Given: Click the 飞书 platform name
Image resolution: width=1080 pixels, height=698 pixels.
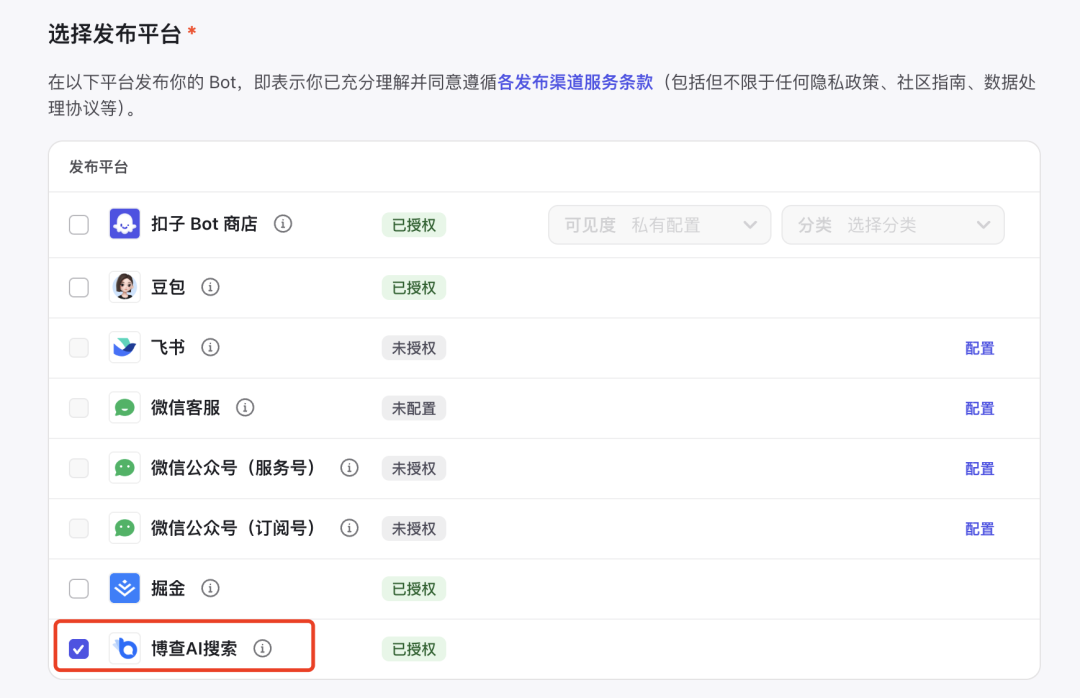Looking at the screenshot, I should click(168, 347).
